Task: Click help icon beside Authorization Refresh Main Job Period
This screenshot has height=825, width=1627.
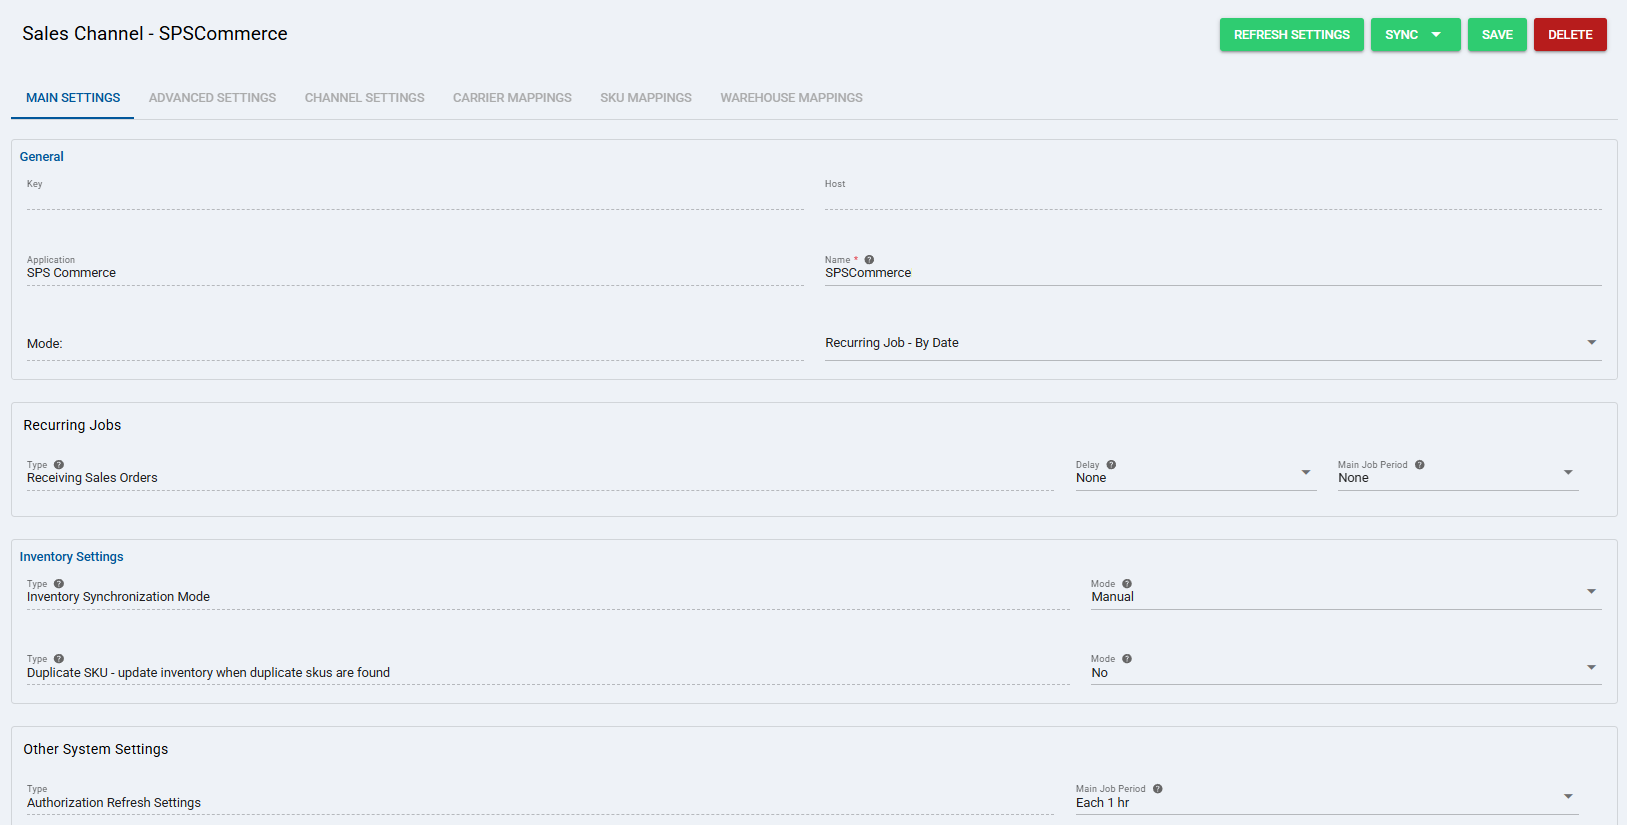Action: (1158, 789)
